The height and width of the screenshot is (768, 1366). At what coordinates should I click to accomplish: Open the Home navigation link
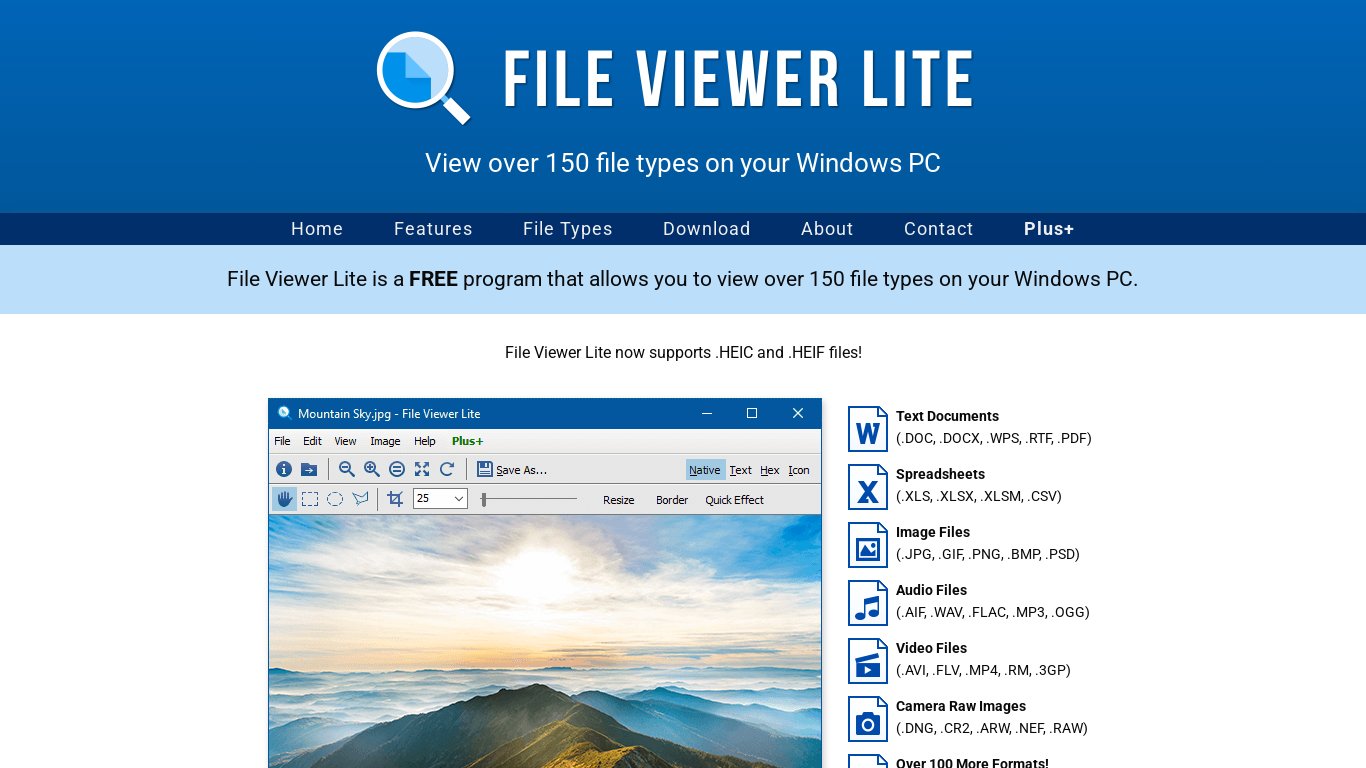(x=317, y=229)
